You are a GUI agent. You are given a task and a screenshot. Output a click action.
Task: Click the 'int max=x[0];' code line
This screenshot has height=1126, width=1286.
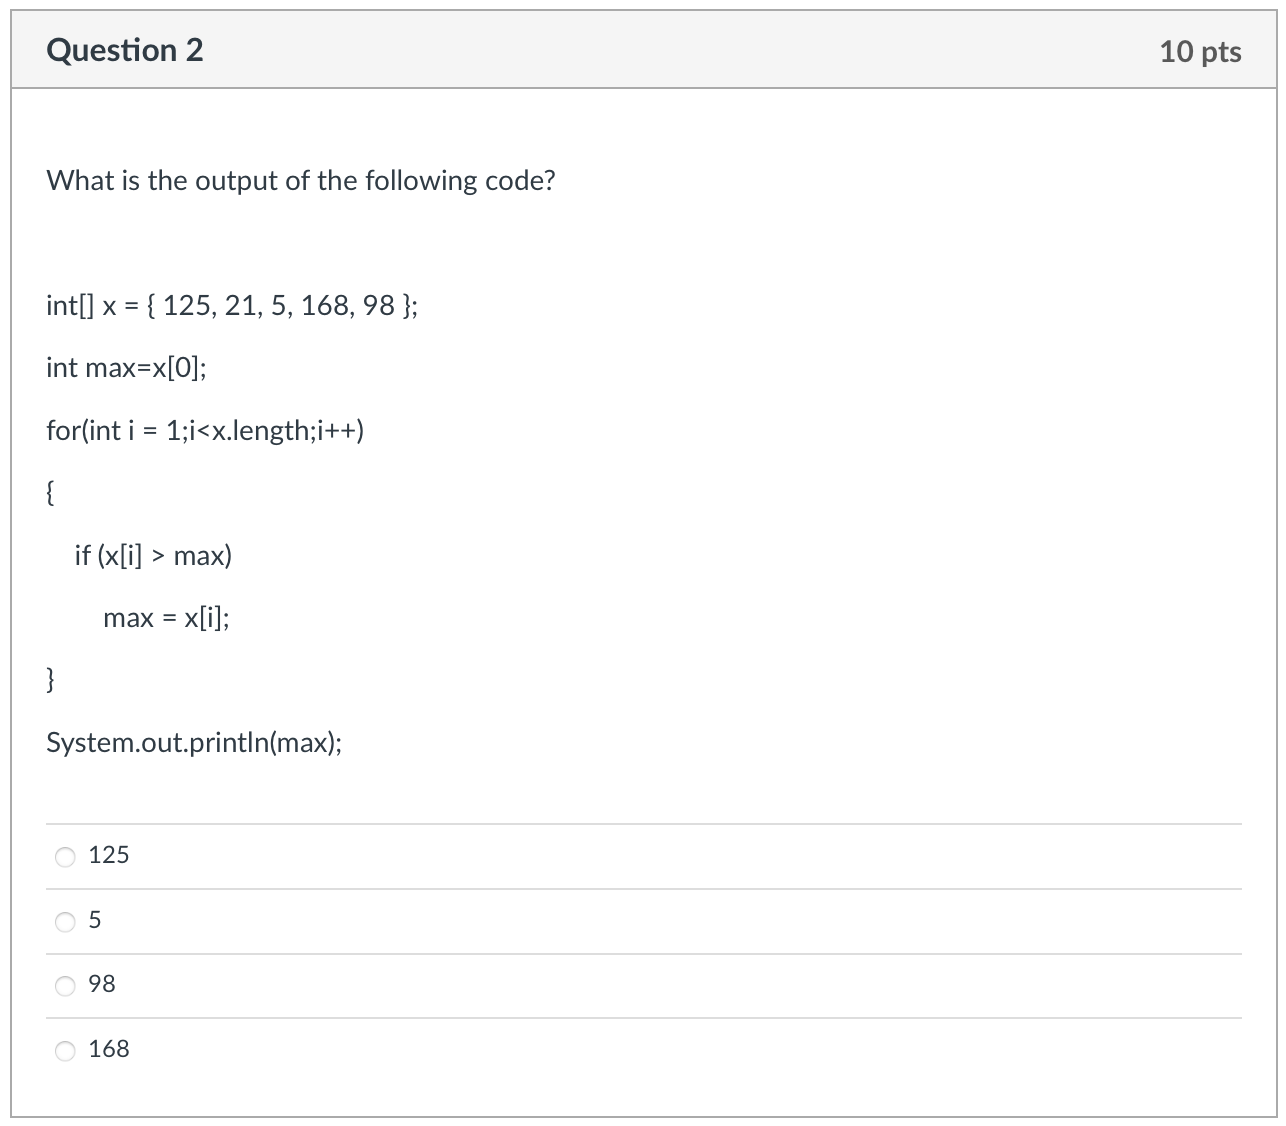point(127,369)
